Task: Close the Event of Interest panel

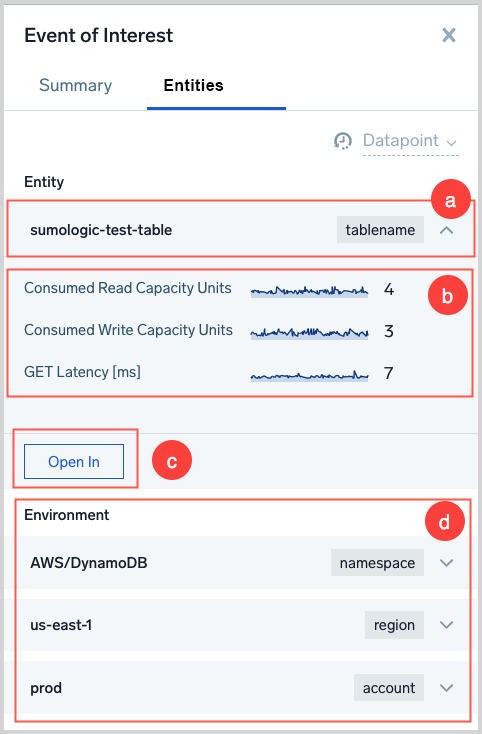Action: coord(448,35)
